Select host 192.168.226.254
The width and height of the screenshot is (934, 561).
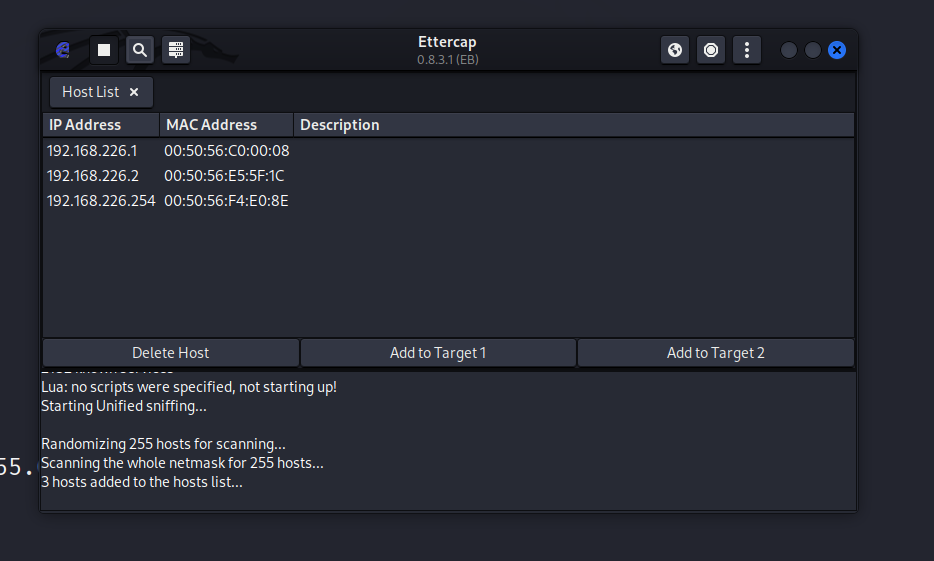tap(101, 201)
